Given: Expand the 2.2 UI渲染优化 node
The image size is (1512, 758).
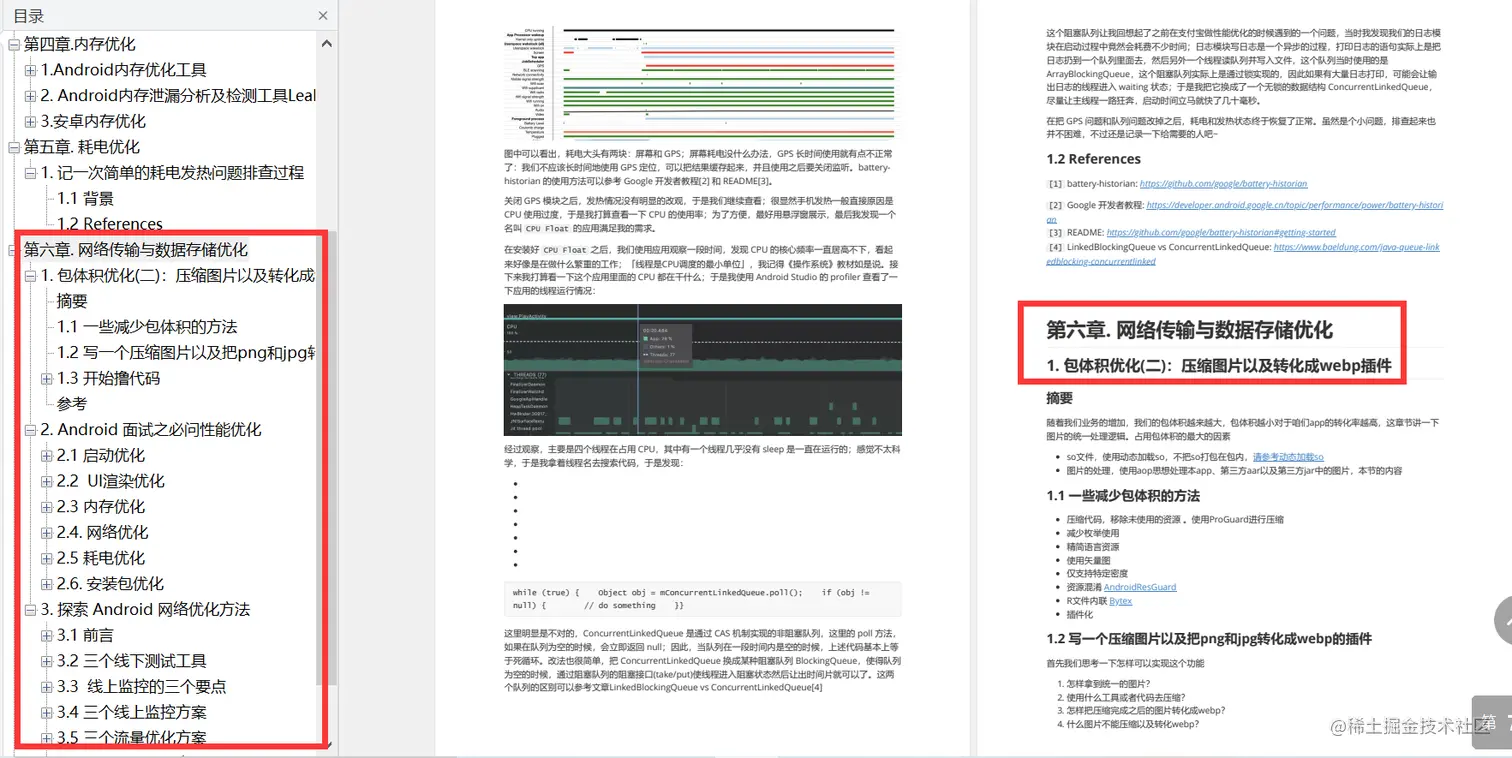Looking at the screenshot, I should [46, 482].
